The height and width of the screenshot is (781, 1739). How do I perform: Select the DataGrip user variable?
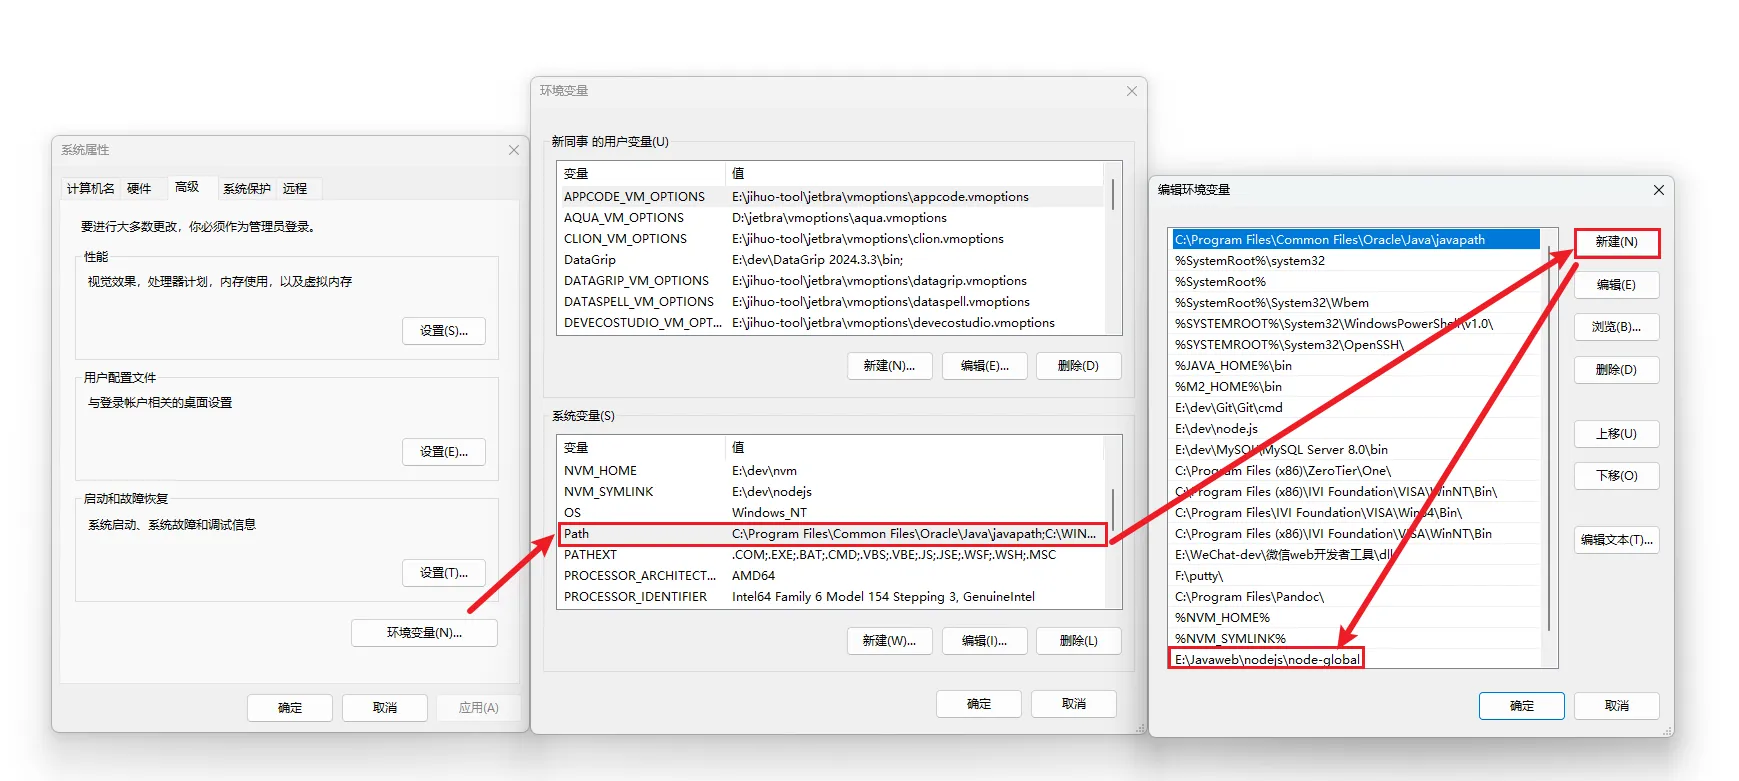[830, 260]
